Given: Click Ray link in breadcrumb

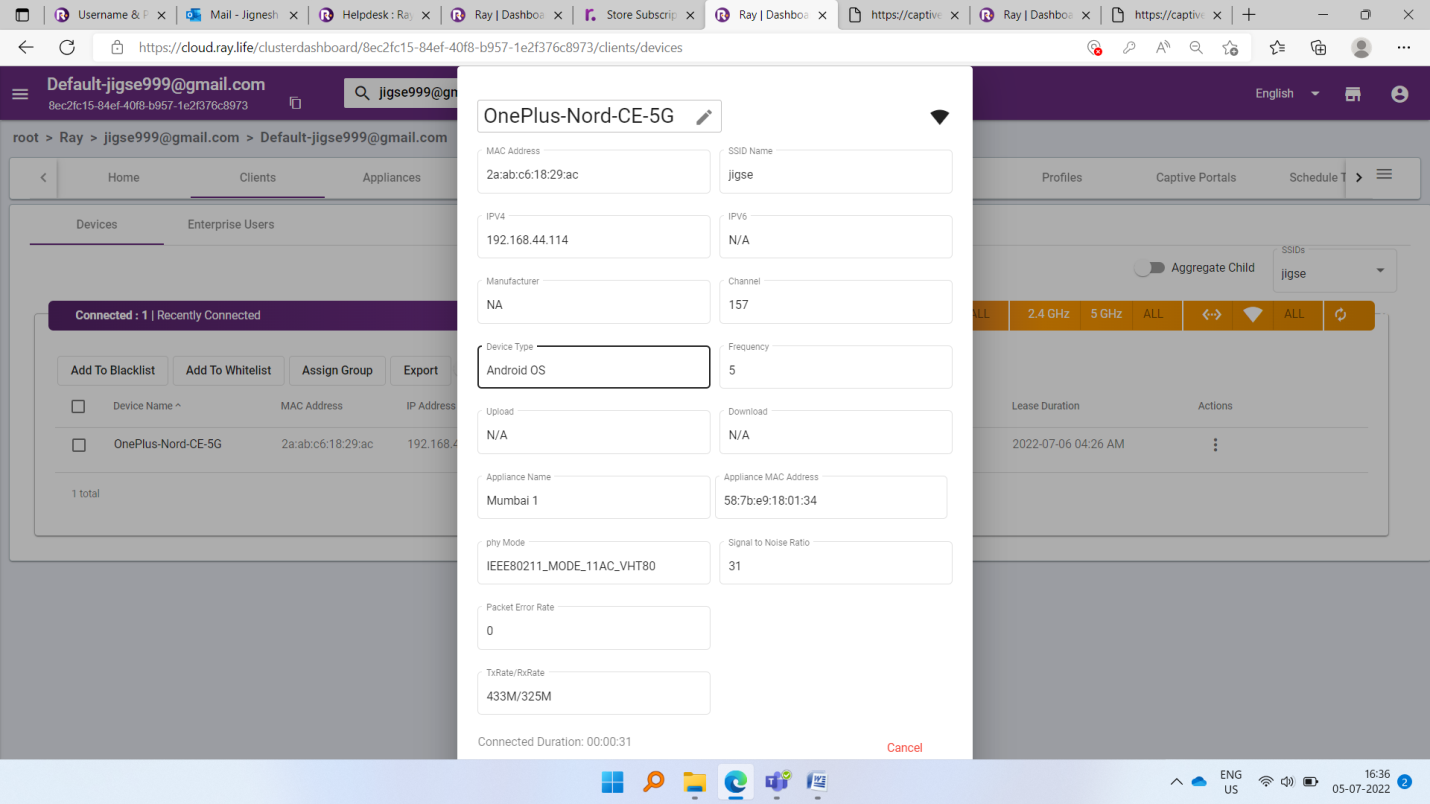Looking at the screenshot, I should [x=71, y=137].
